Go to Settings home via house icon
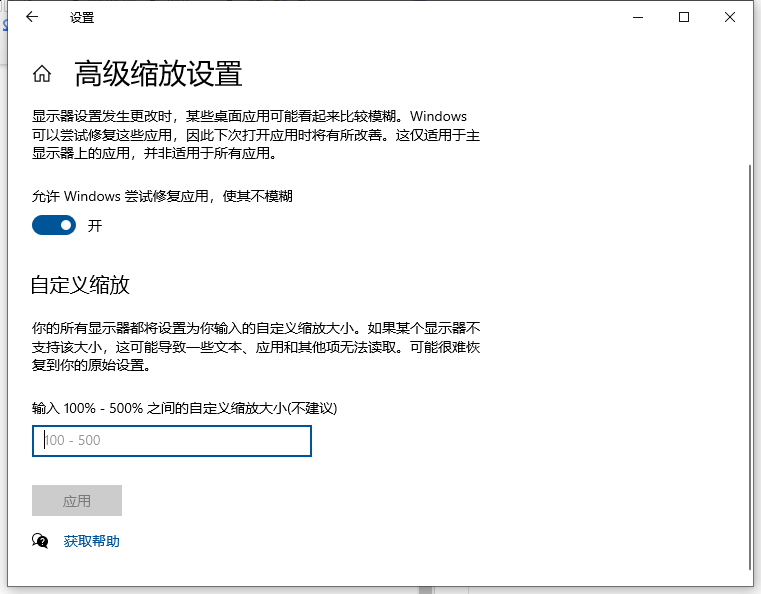The image size is (761, 594). pos(42,74)
